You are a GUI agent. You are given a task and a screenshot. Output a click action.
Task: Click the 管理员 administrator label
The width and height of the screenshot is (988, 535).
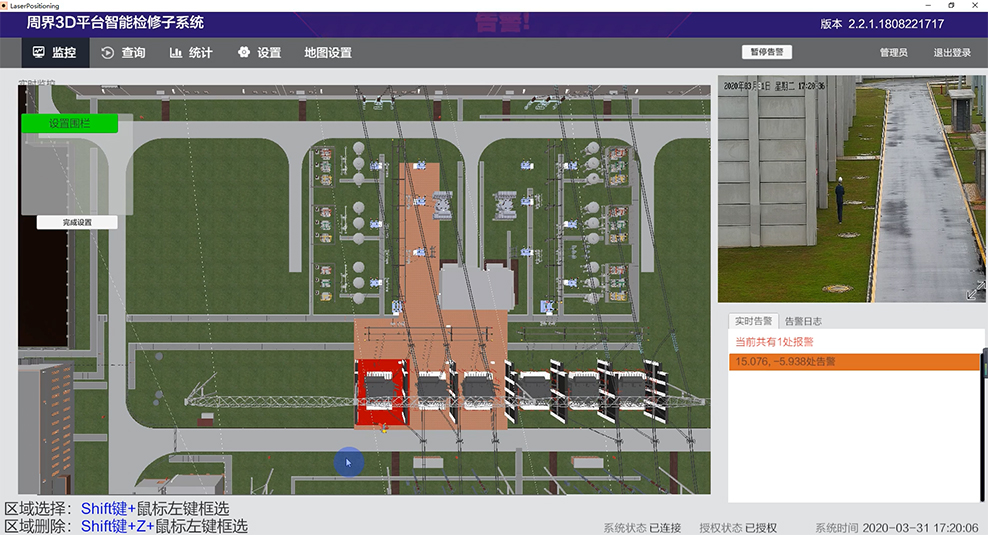tap(893, 53)
